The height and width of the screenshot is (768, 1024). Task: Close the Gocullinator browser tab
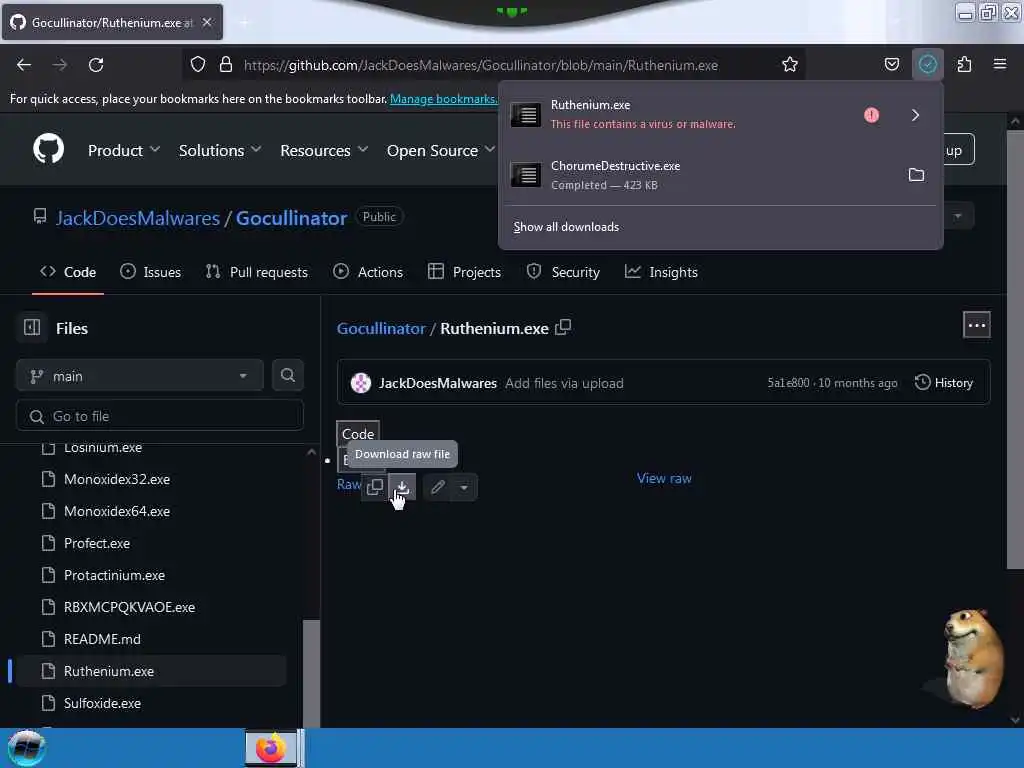click(207, 22)
